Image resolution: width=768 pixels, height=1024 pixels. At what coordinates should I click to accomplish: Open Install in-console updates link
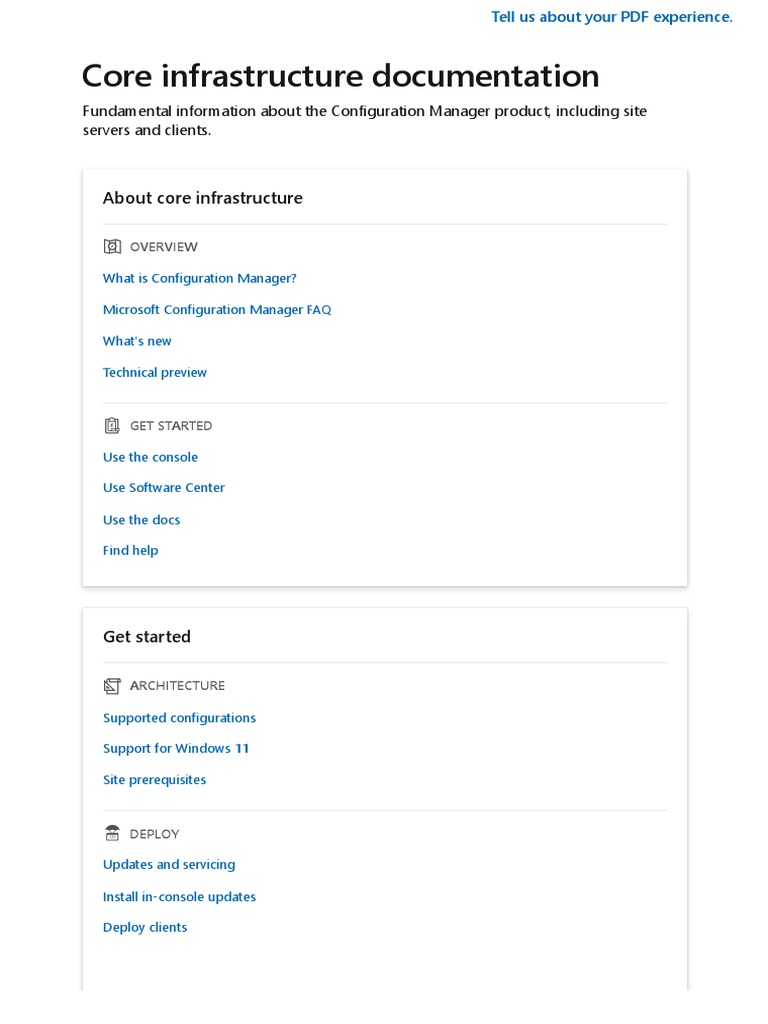coord(179,897)
